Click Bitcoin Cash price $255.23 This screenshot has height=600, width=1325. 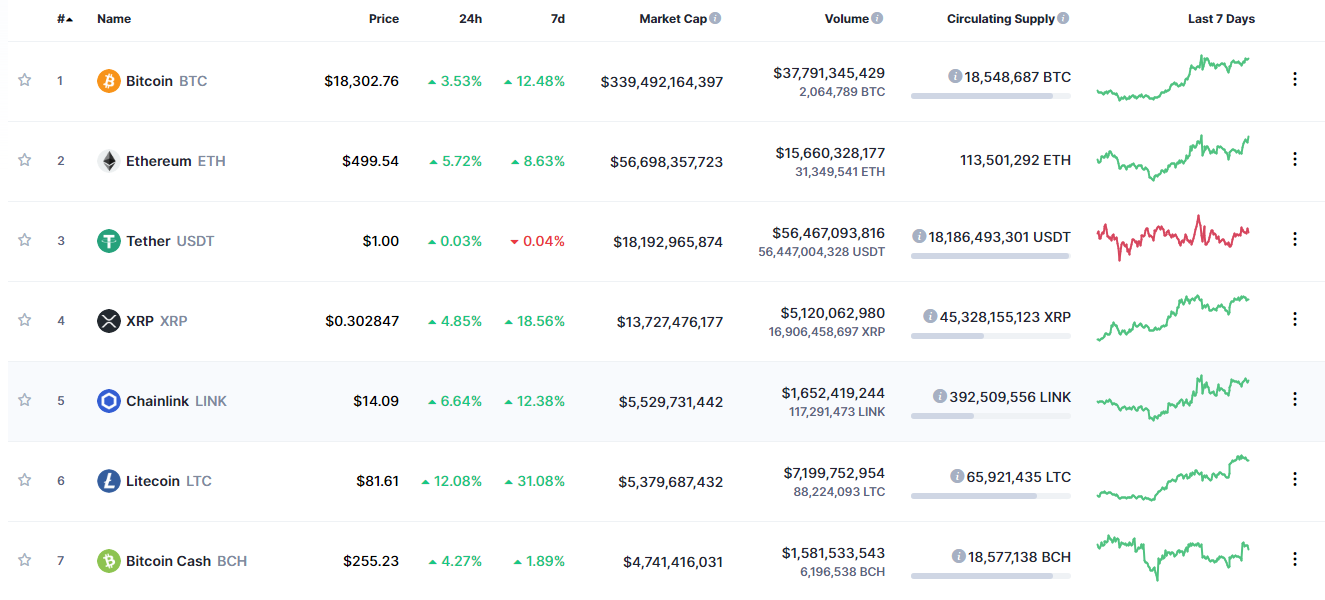point(371,561)
